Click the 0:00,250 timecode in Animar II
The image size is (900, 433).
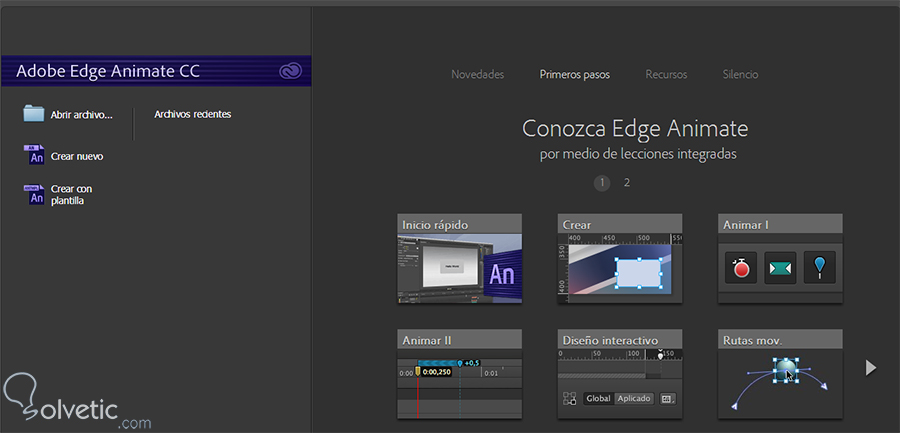pos(436,372)
